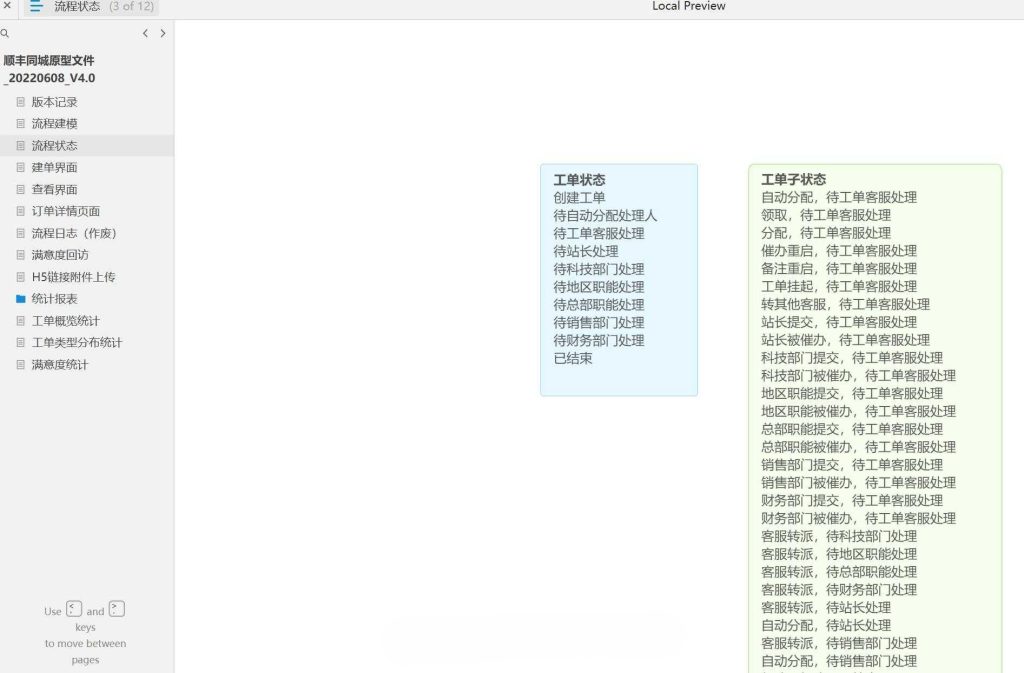Click the previous page arrow
This screenshot has height=673, width=1024.
[146, 33]
